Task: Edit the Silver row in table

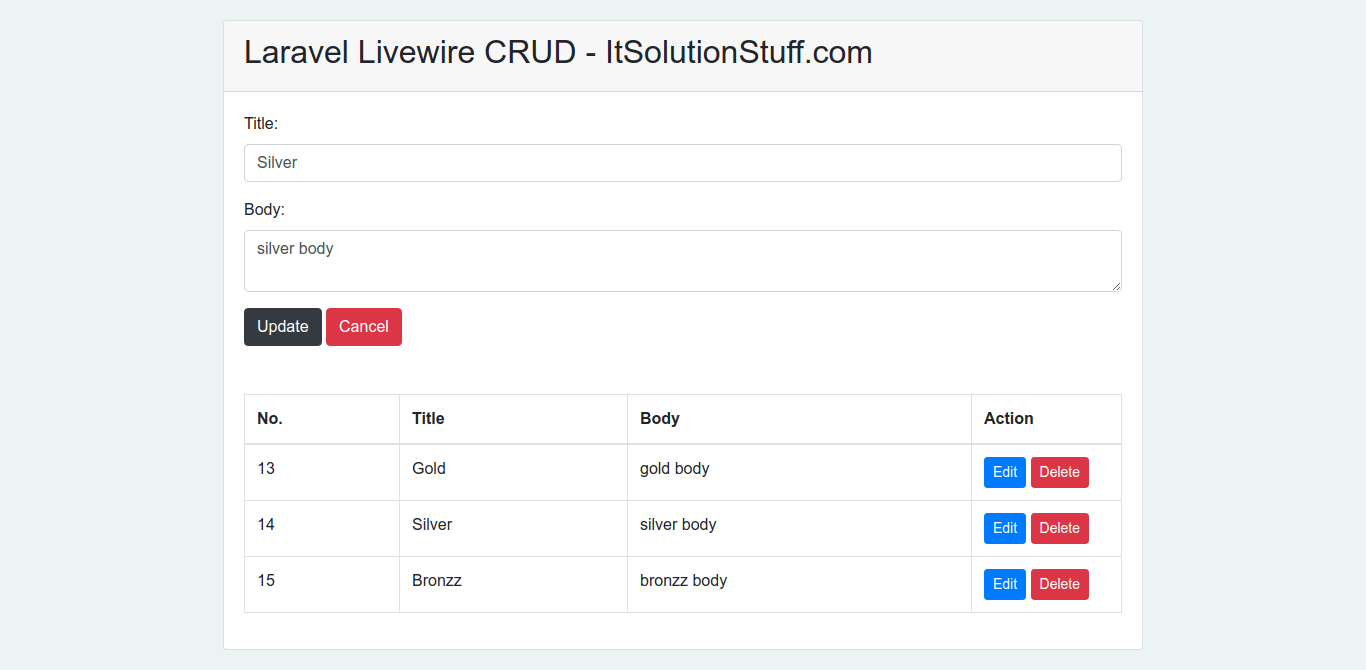Action: click(1004, 528)
